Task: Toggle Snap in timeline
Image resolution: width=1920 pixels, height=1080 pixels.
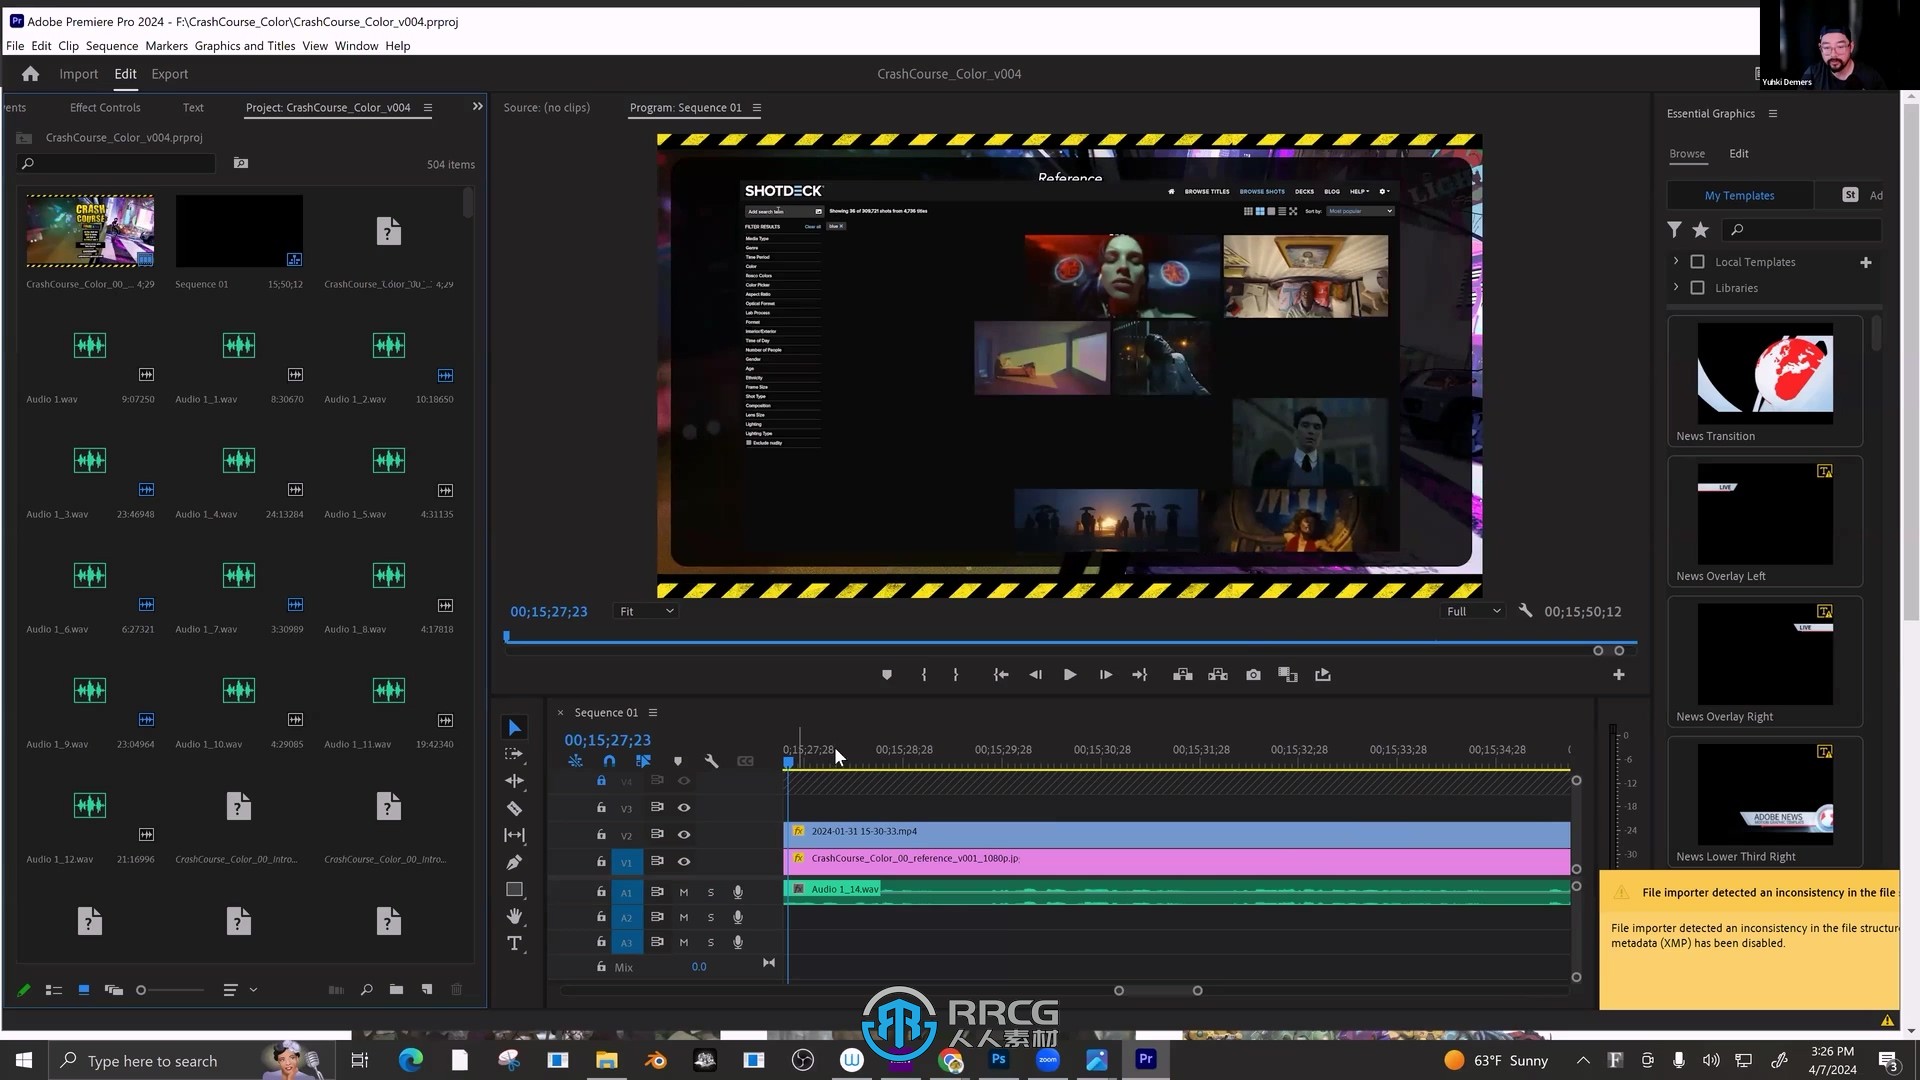Action: coord(609,761)
